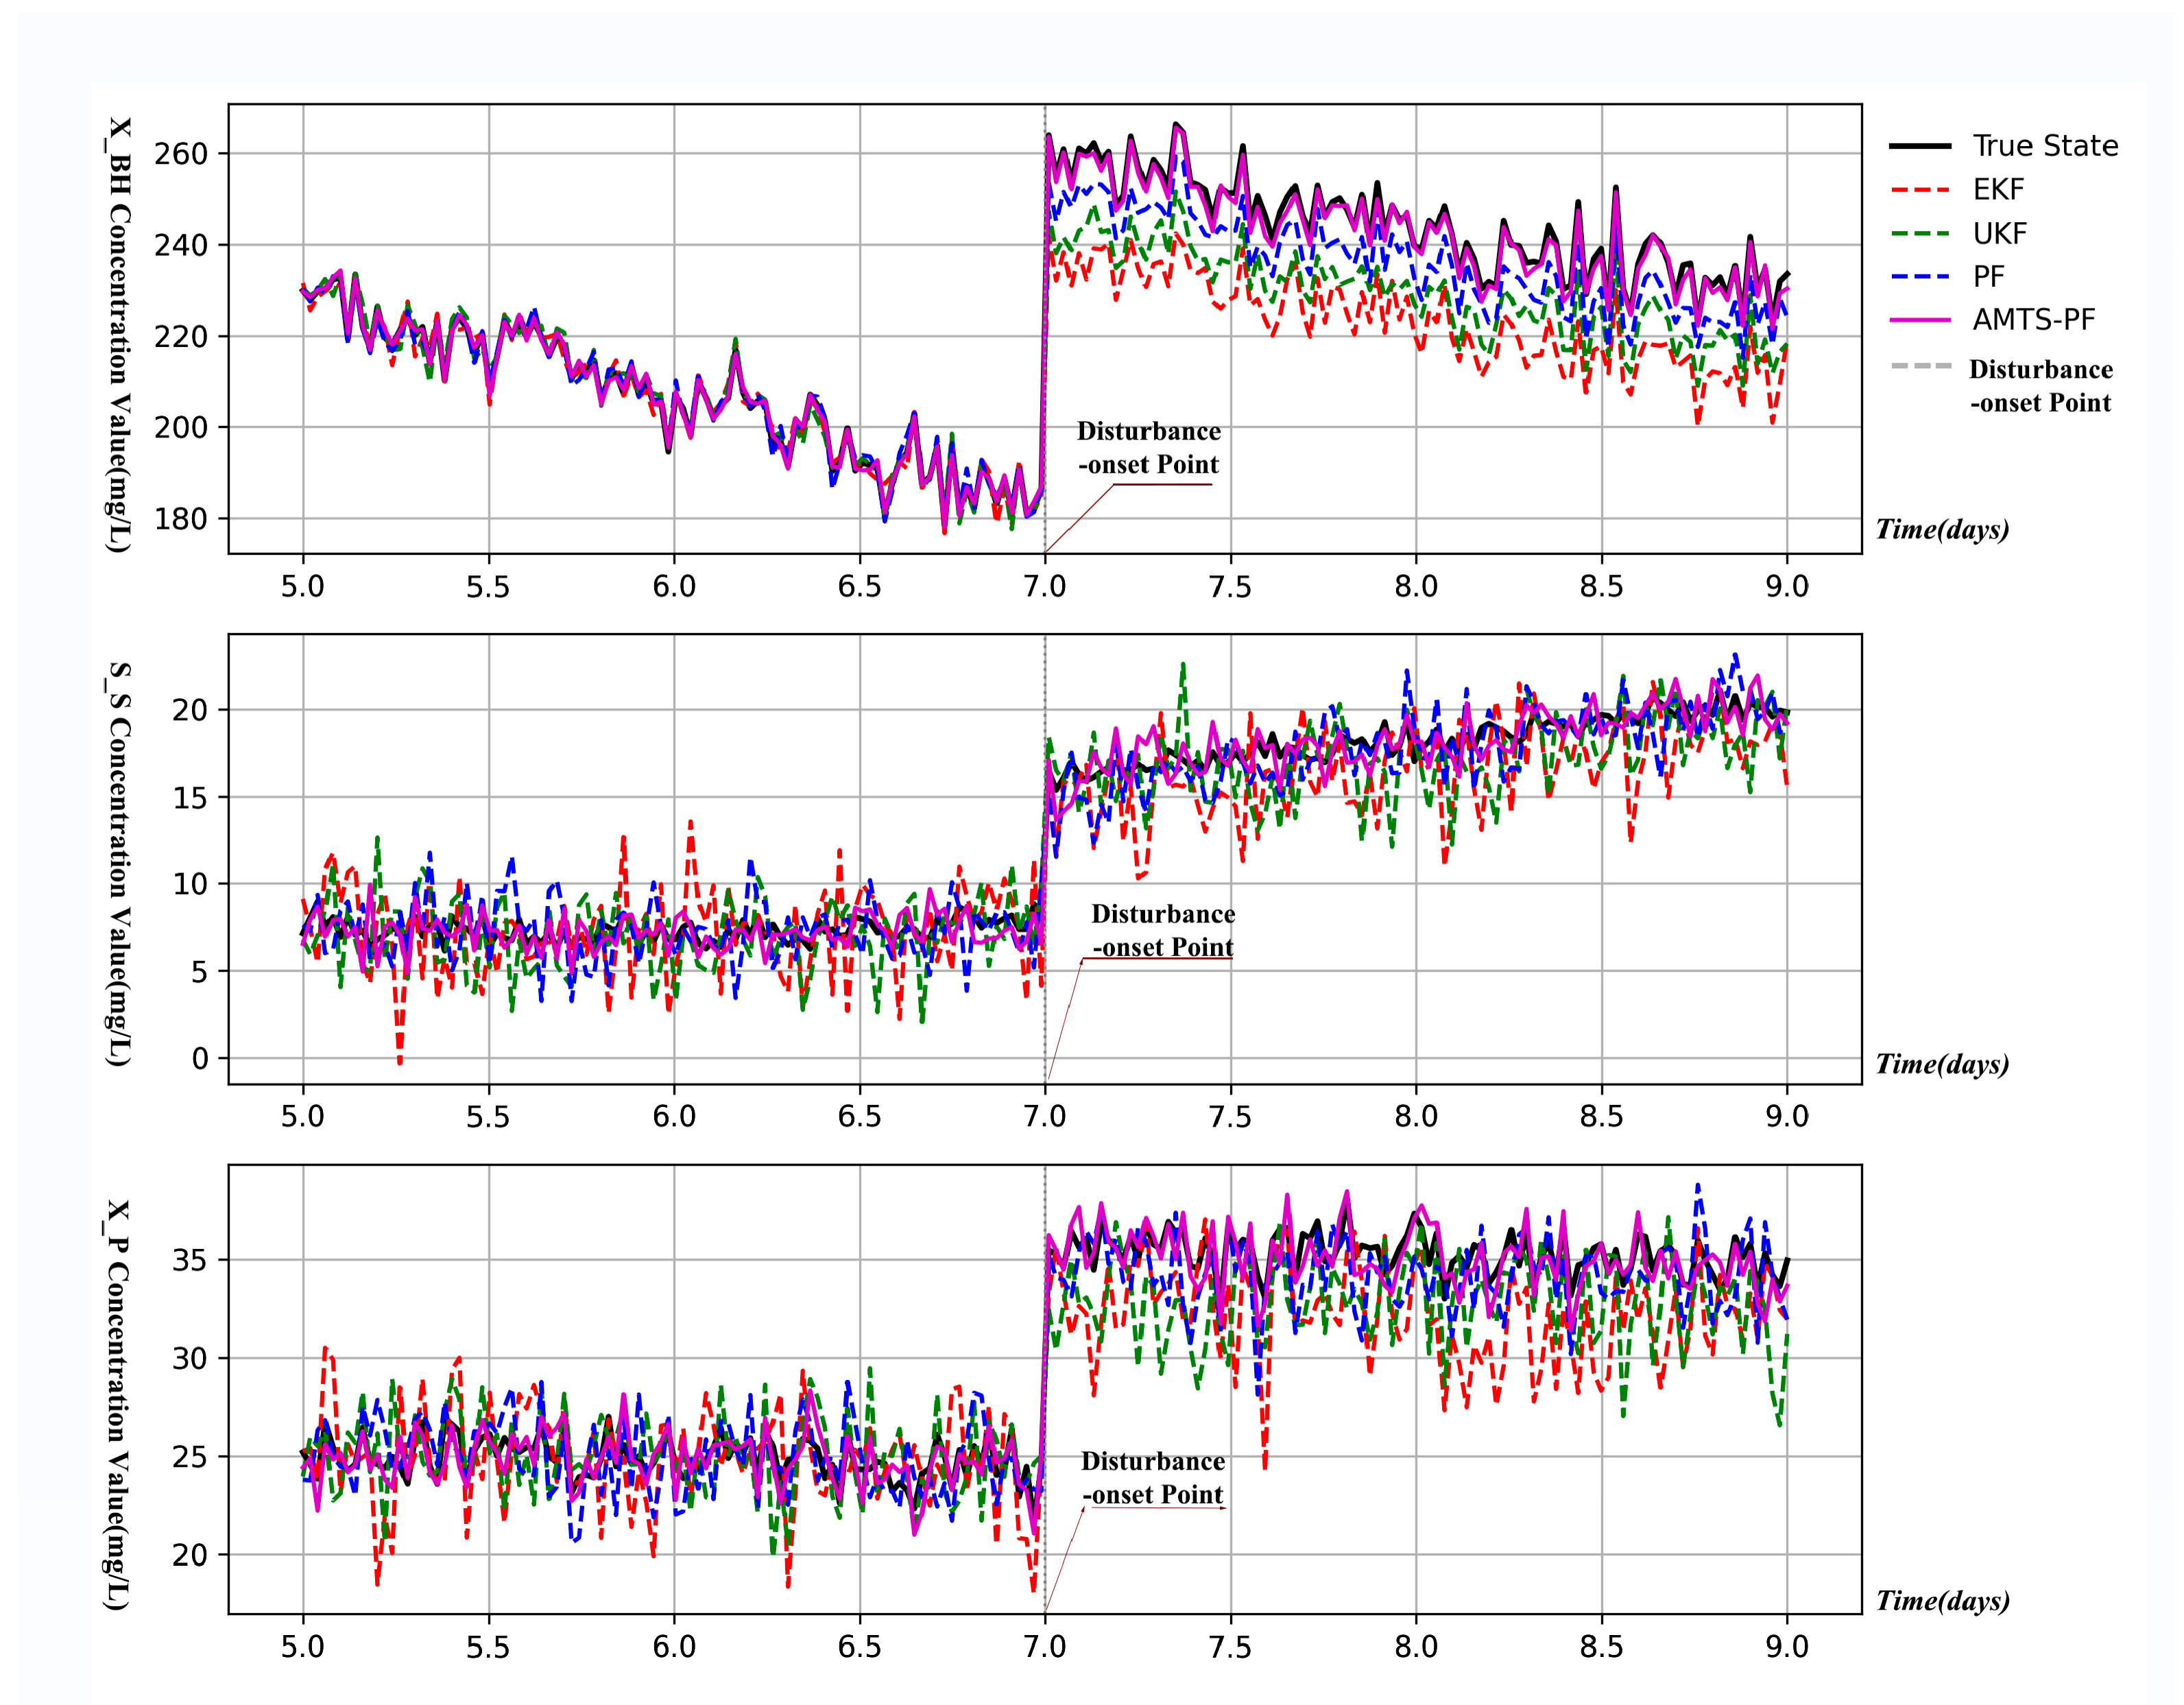Click the 'S_S Concentration Value(mg/L)' axis label
The width and height of the screenshot is (2184, 1705).
[x=119, y=864]
